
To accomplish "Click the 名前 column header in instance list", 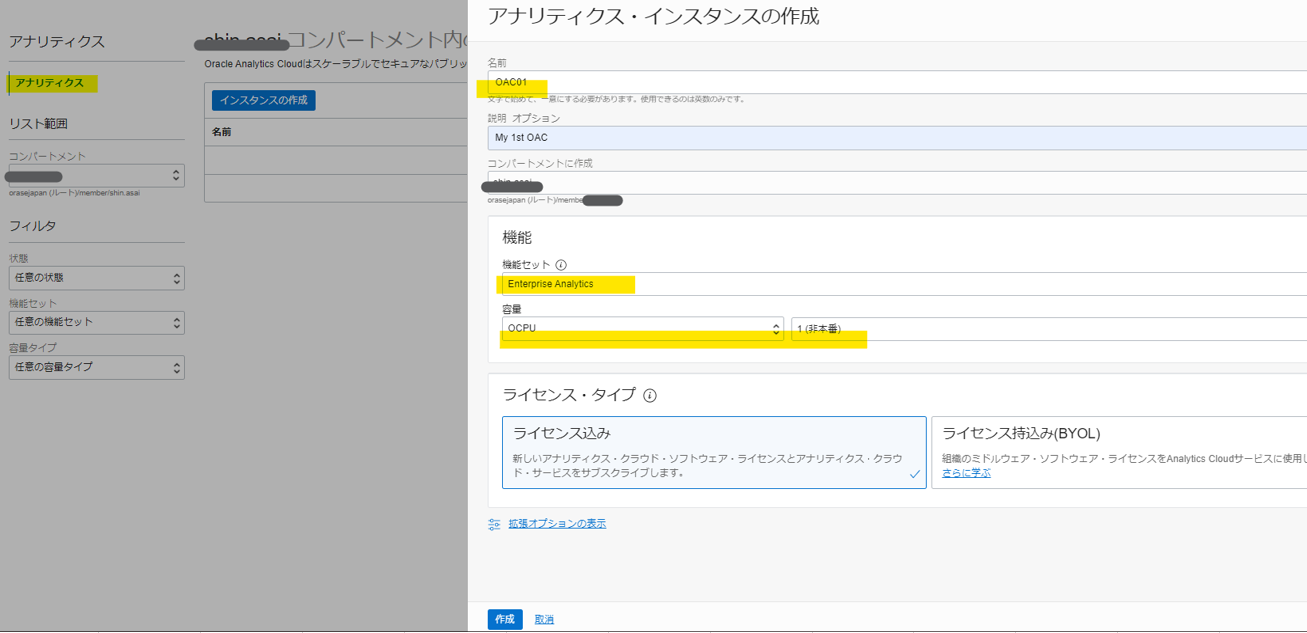I will coord(225,132).
